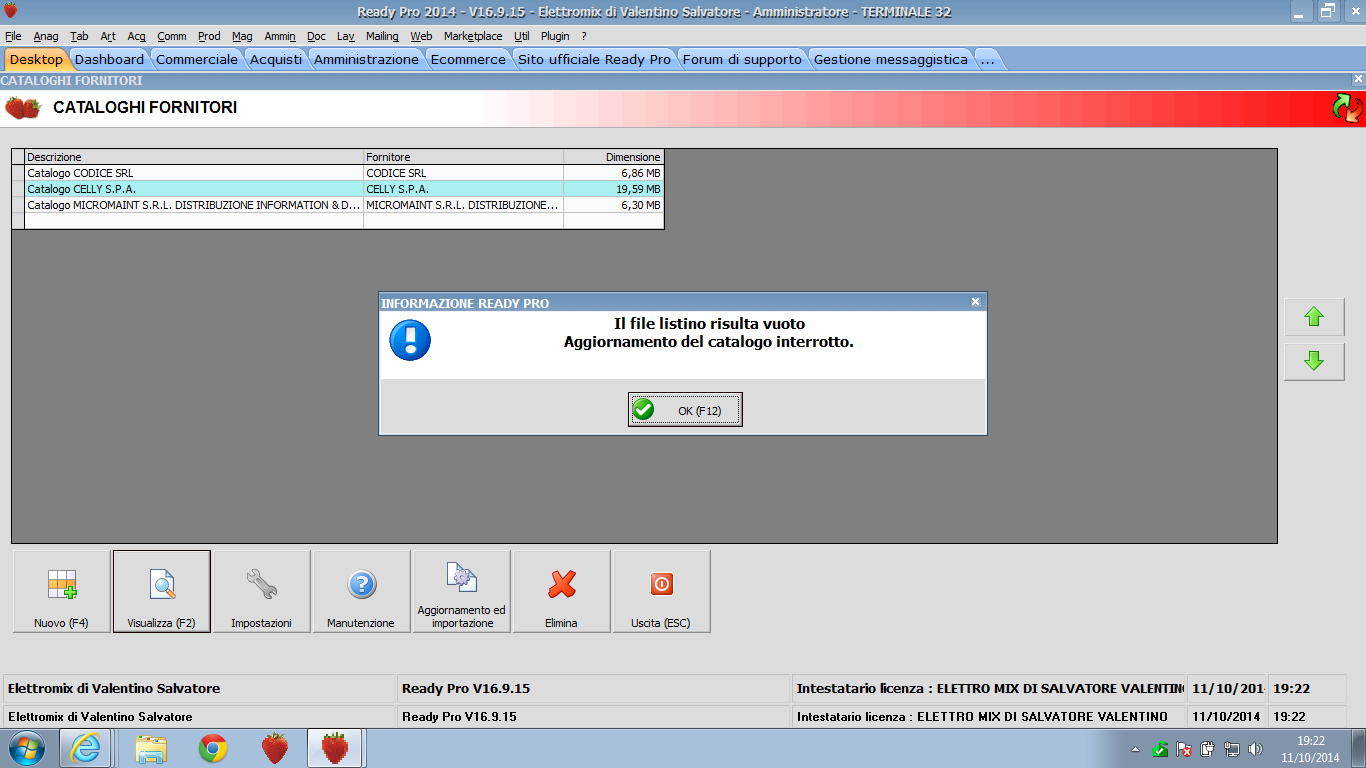Open the Ammin menu
This screenshot has height=768, width=1366.
click(x=280, y=36)
